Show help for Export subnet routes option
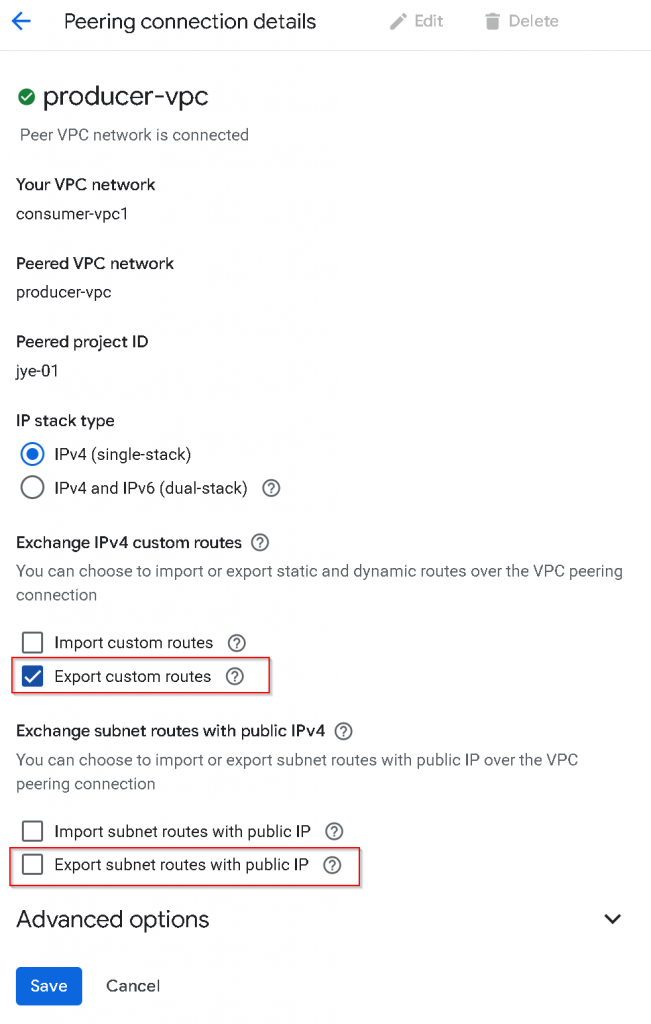Viewport: 651px width, 1024px height. click(x=333, y=865)
